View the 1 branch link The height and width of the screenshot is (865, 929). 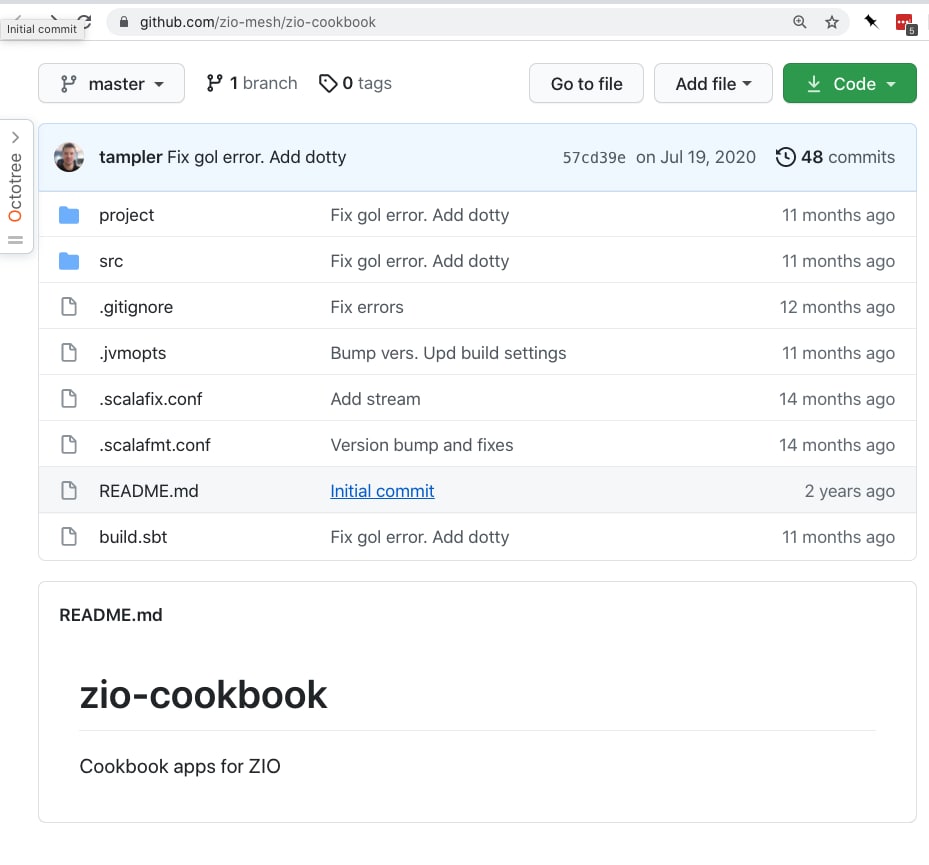coord(252,83)
